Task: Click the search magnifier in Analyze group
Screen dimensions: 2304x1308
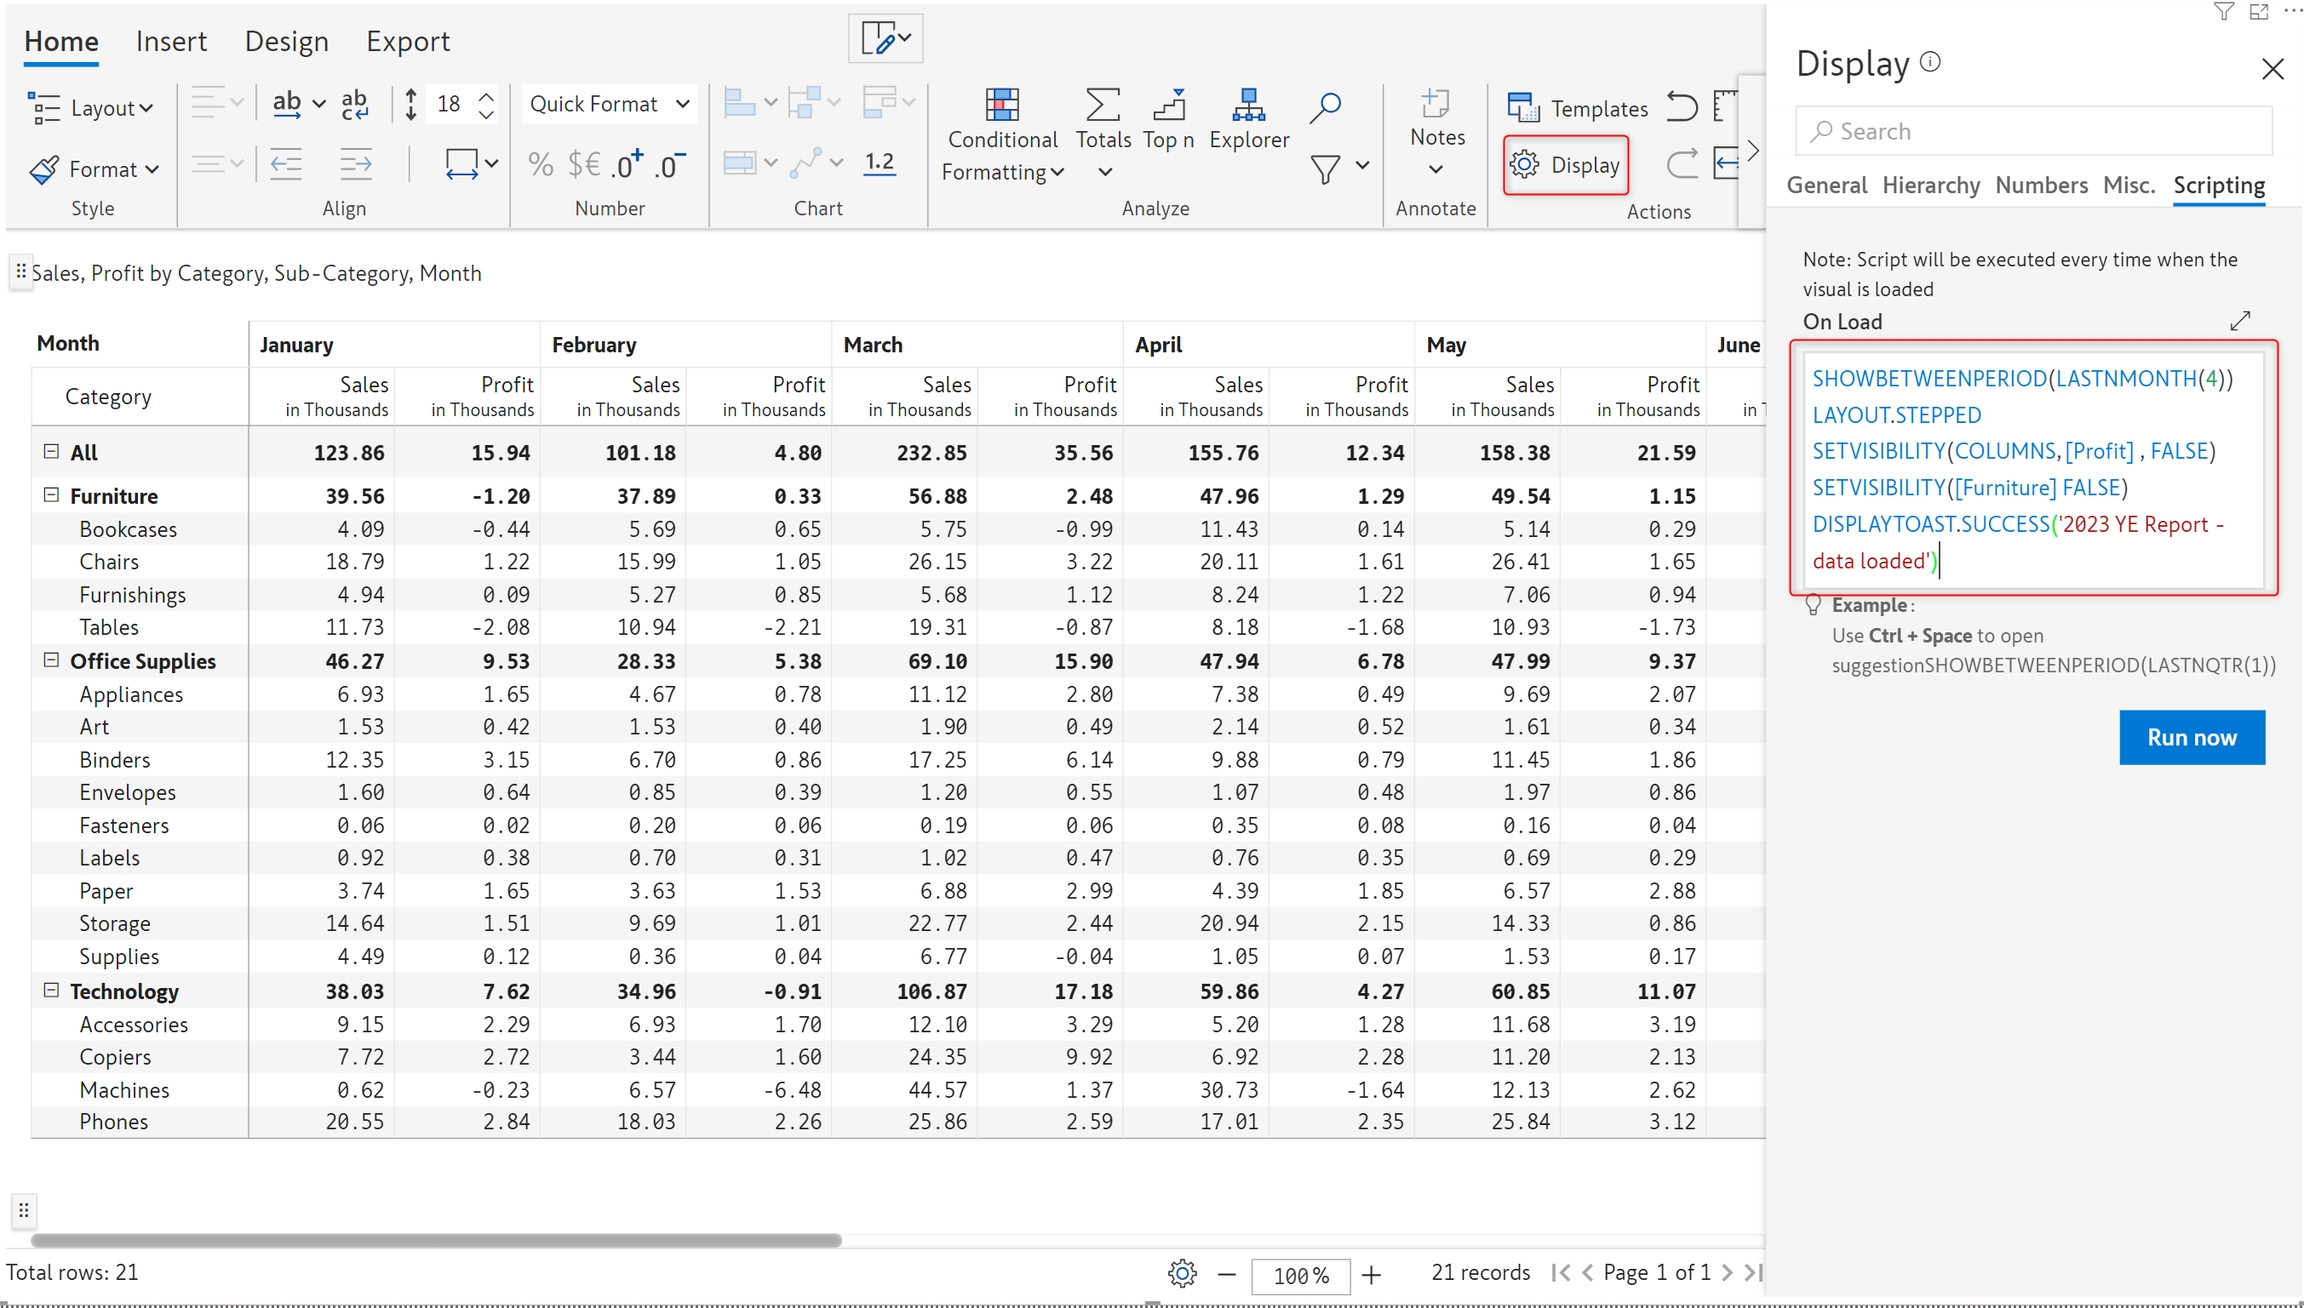Action: pos(1325,107)
